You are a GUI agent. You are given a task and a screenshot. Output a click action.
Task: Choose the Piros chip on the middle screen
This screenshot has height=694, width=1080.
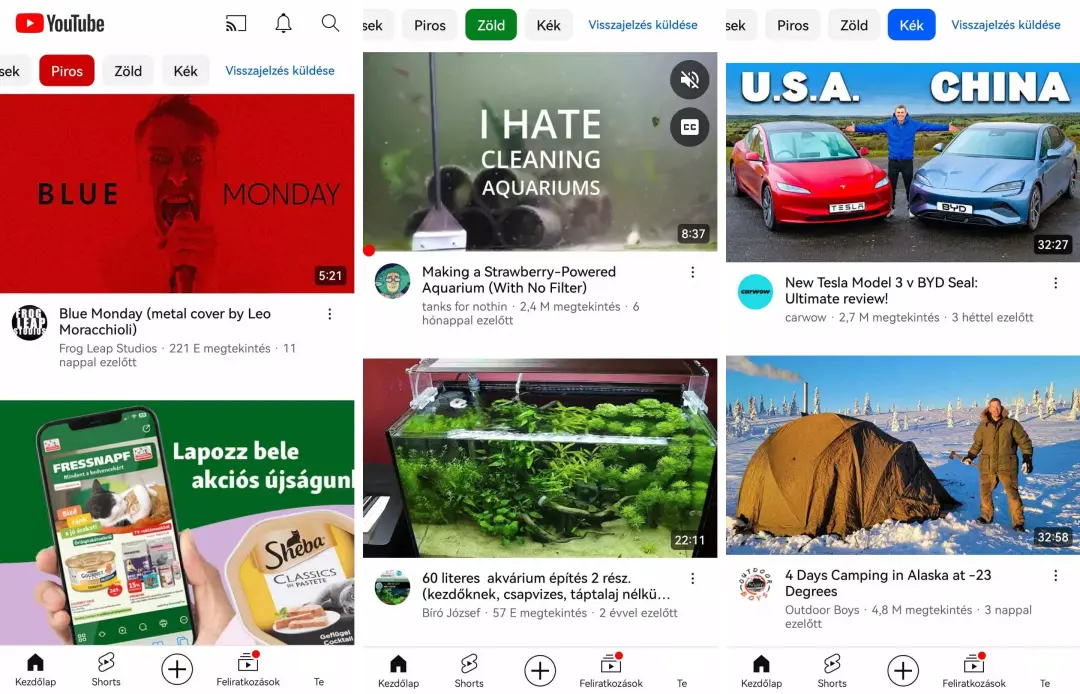pos(430,25)
